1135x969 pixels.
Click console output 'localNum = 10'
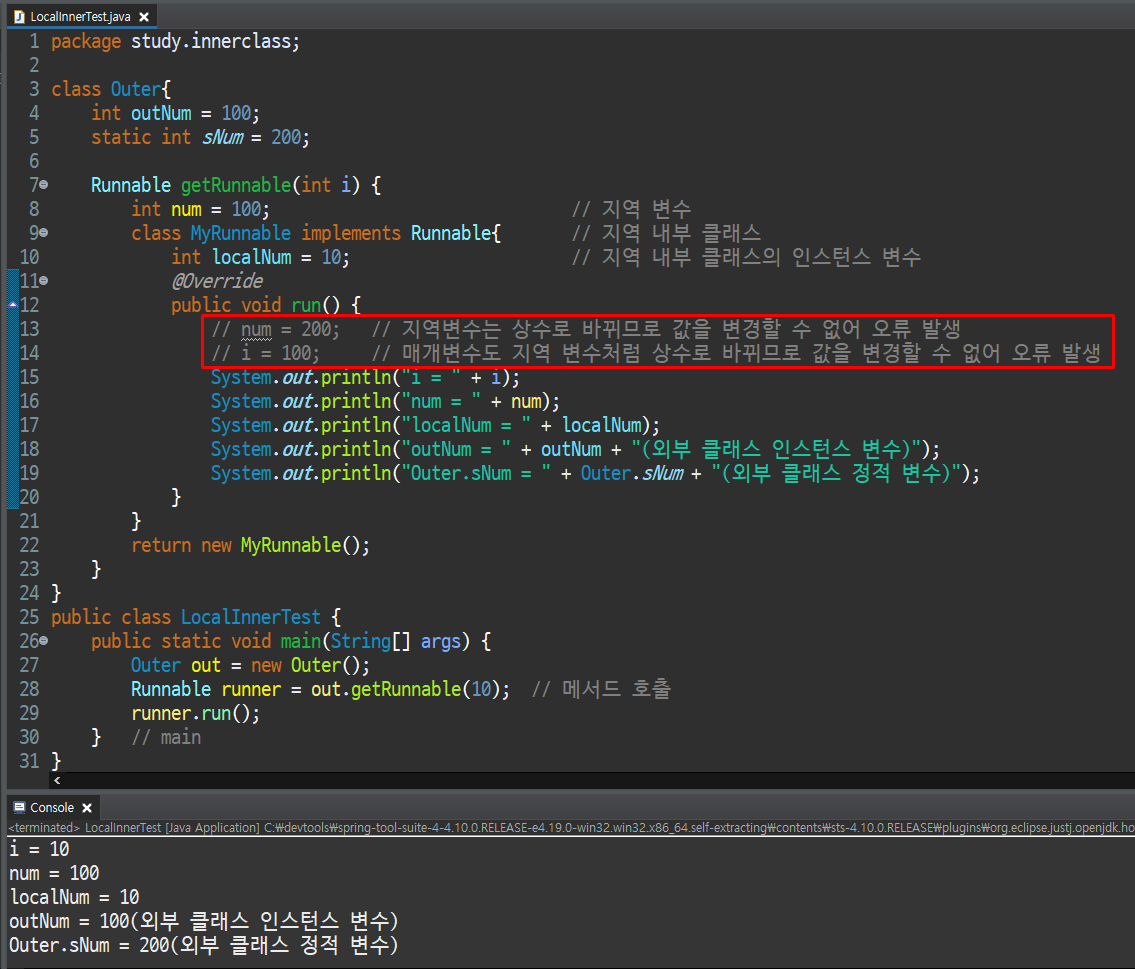coord(75,897)
